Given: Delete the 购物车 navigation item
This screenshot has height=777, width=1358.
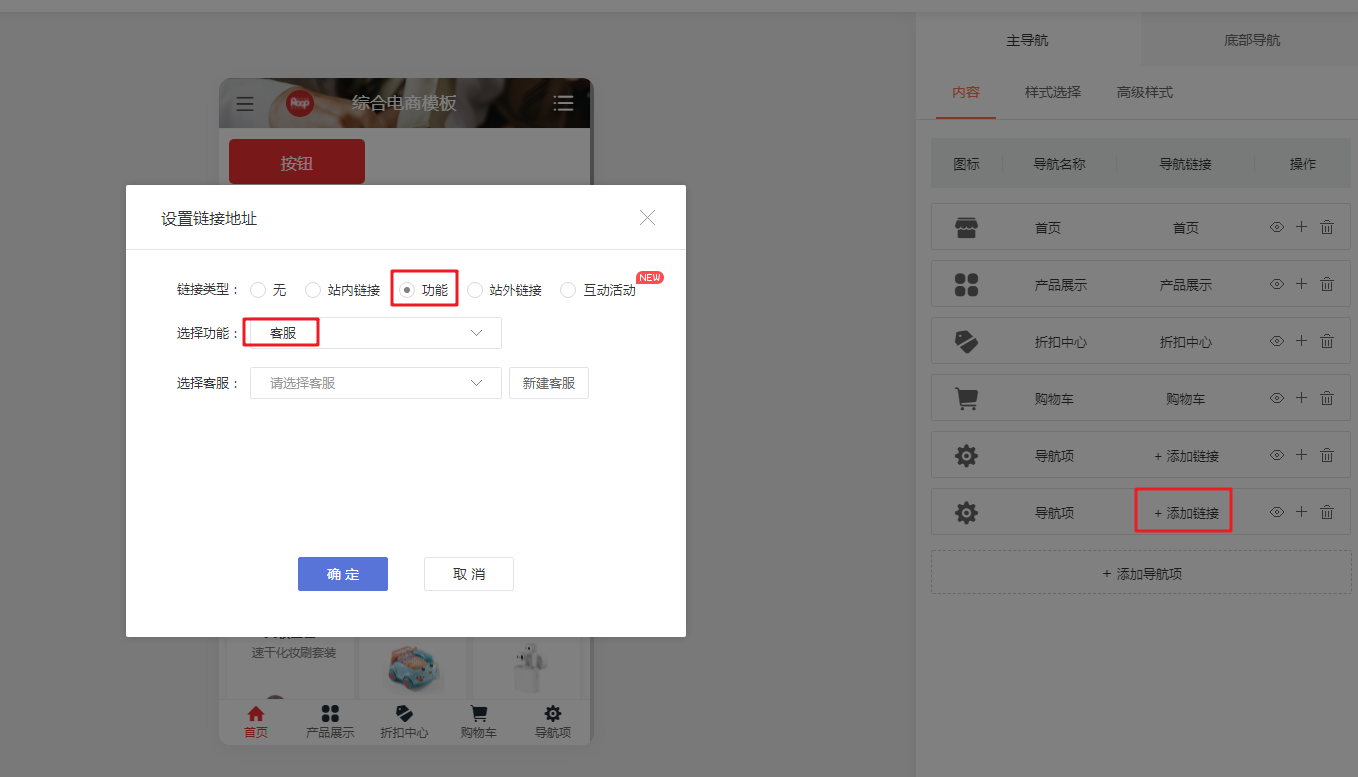Looking at the screenshot, I should point(1327,398).
